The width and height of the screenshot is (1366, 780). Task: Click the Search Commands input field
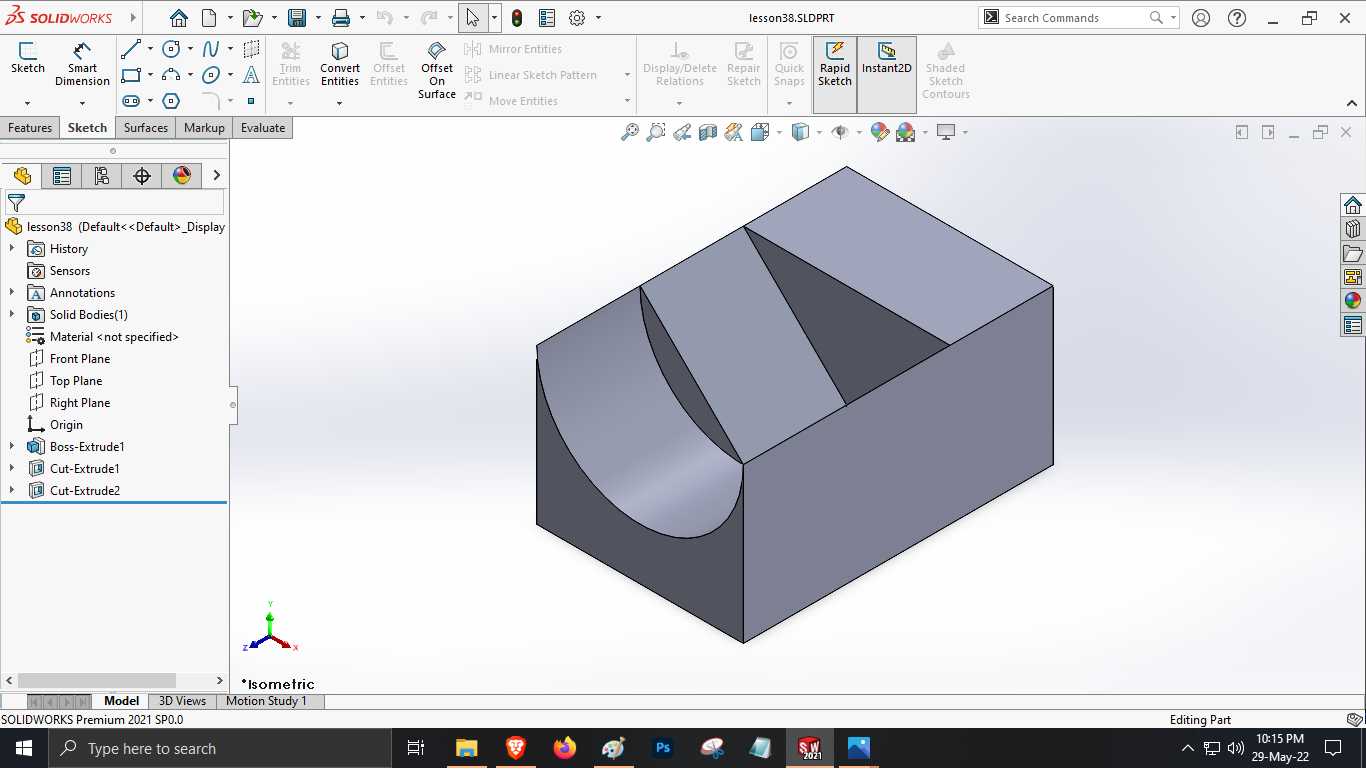(1074, 18)
